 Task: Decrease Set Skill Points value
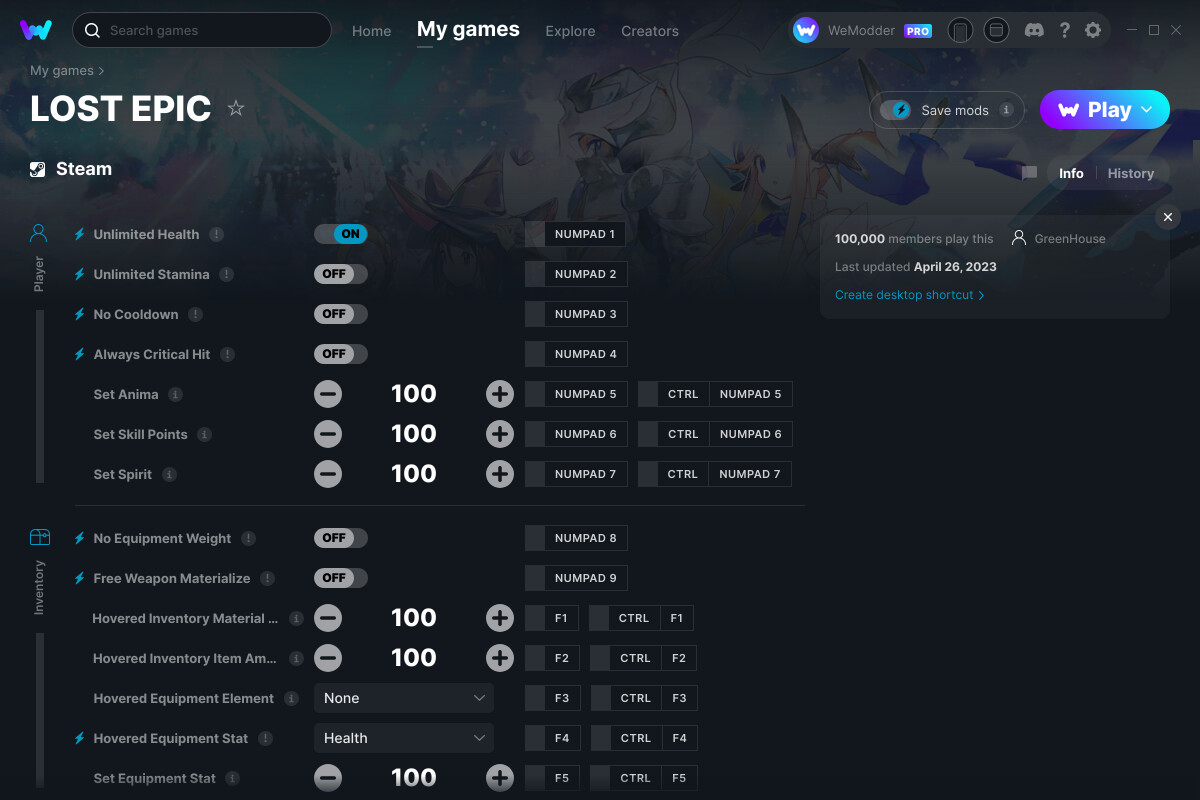coord(328,434)
